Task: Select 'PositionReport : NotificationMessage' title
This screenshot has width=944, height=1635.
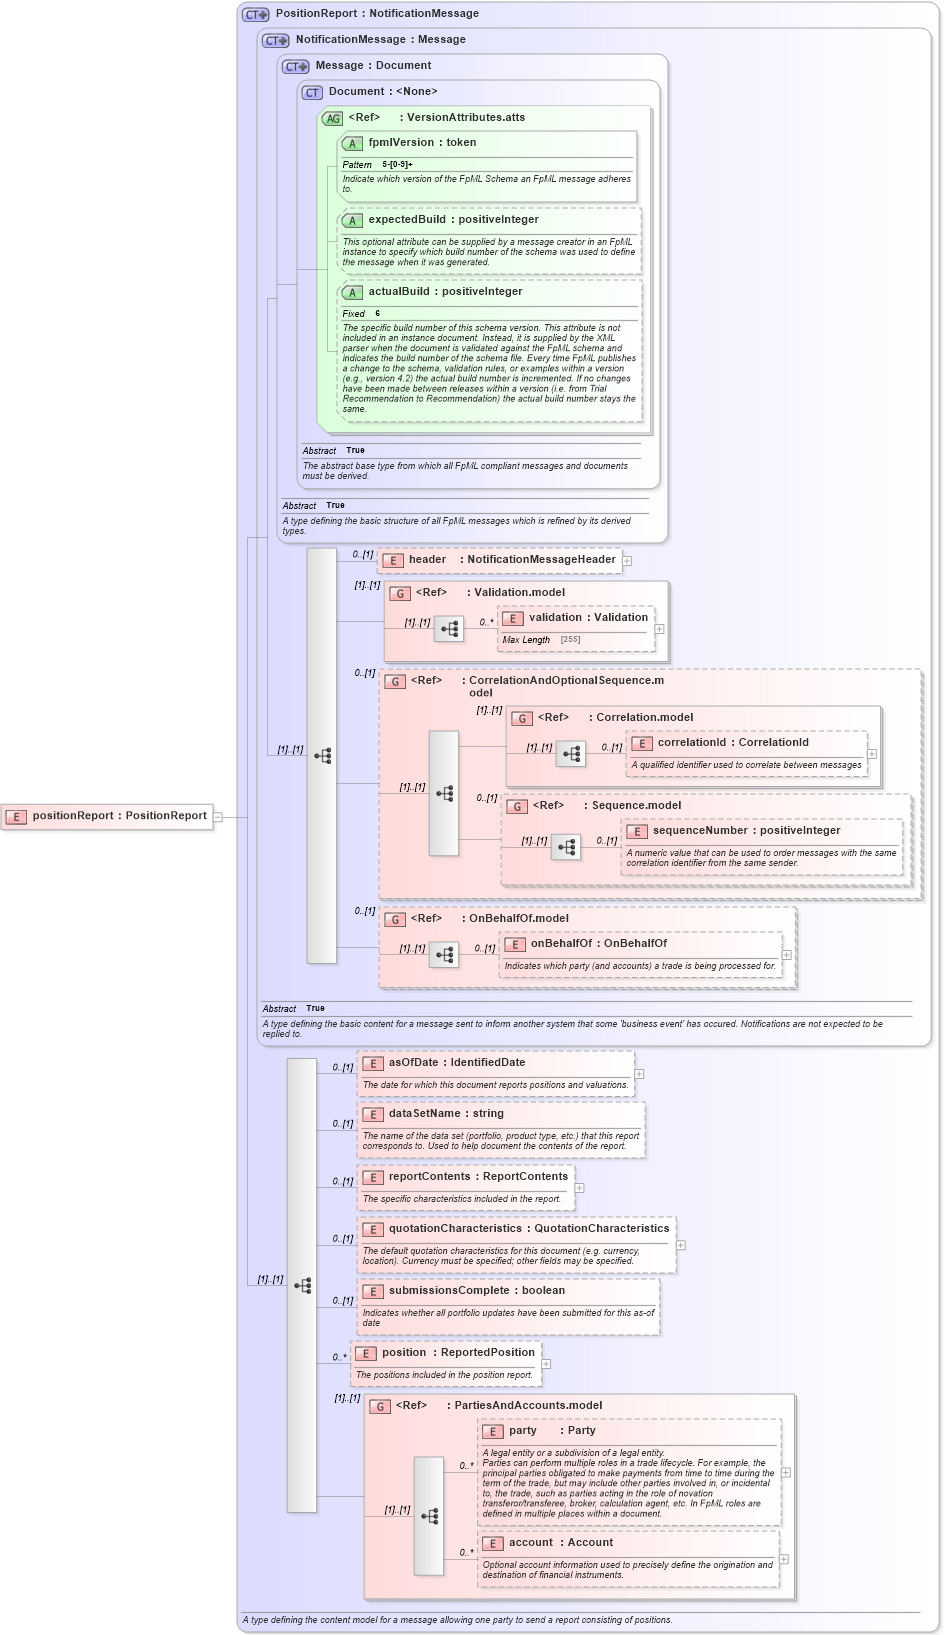Action: coord(377,14)
